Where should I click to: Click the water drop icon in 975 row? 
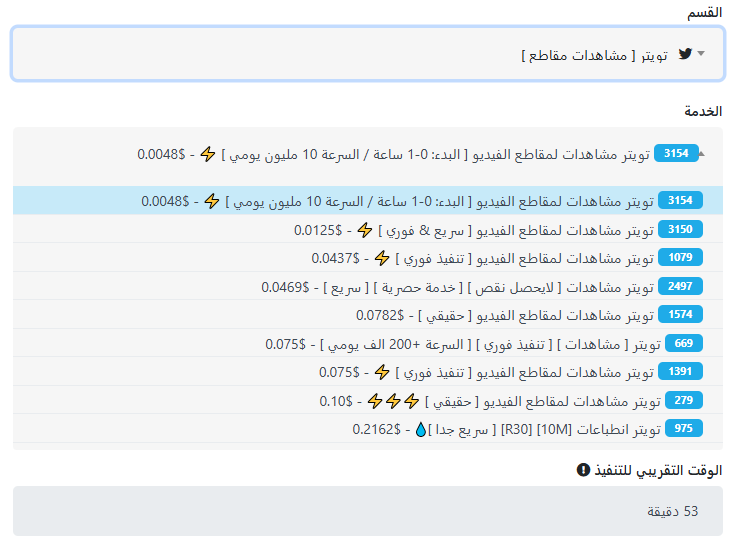pos(421,429)
